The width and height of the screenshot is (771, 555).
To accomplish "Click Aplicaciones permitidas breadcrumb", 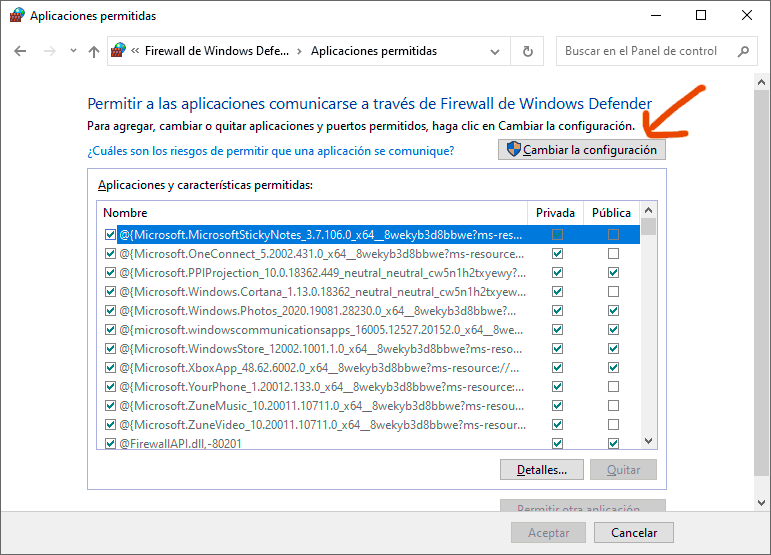I will pyautogui.click(x=374, y=51).
